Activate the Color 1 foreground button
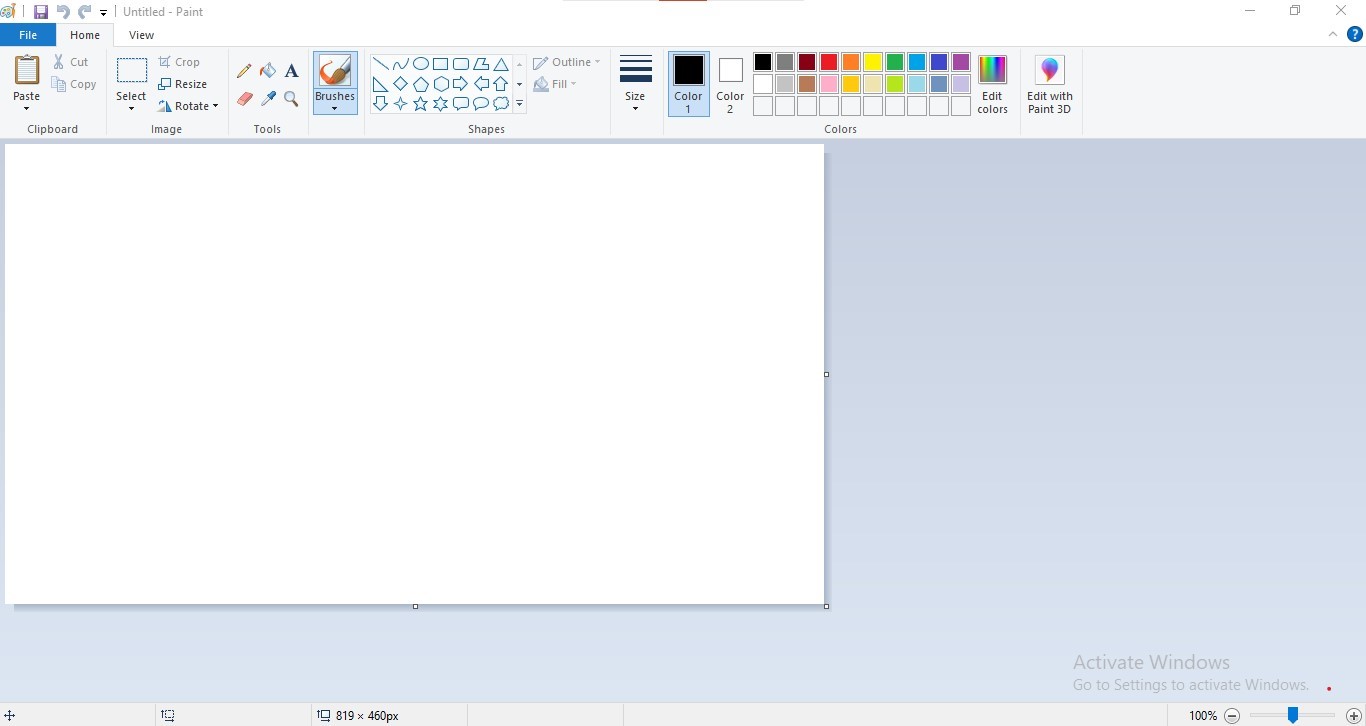Image resolution: width=1366 pixels, height=726 pixels. pyautogui.click(x=688, y=83)
